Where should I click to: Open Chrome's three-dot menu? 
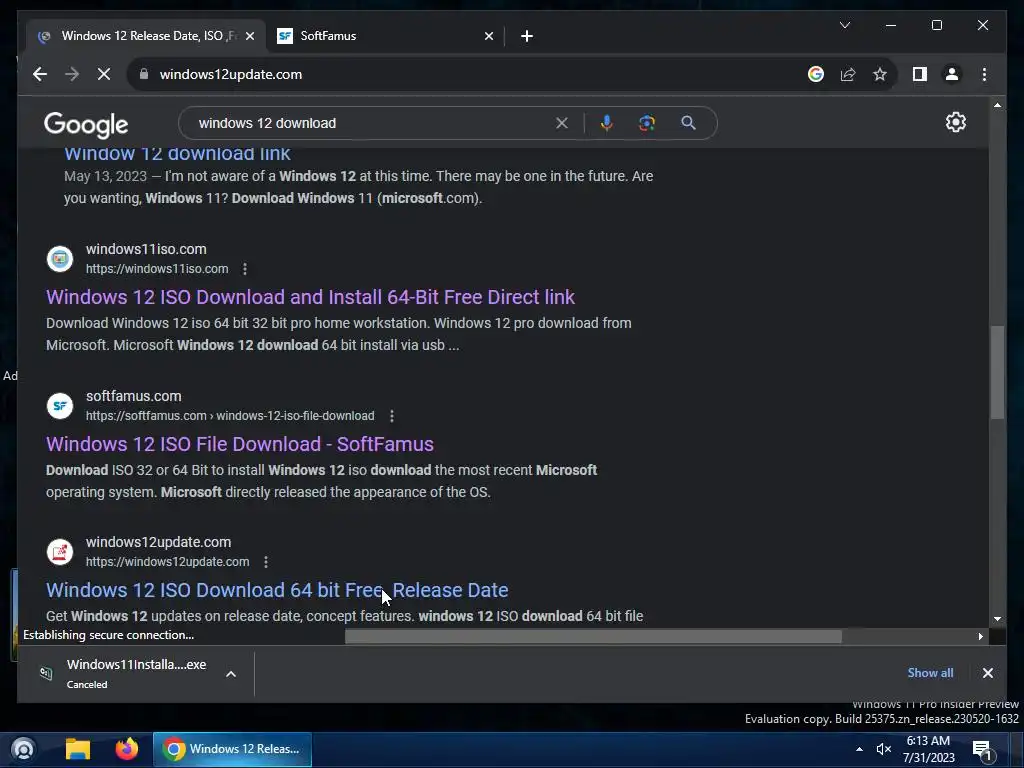pyautogui.click(x=984, y=74)
